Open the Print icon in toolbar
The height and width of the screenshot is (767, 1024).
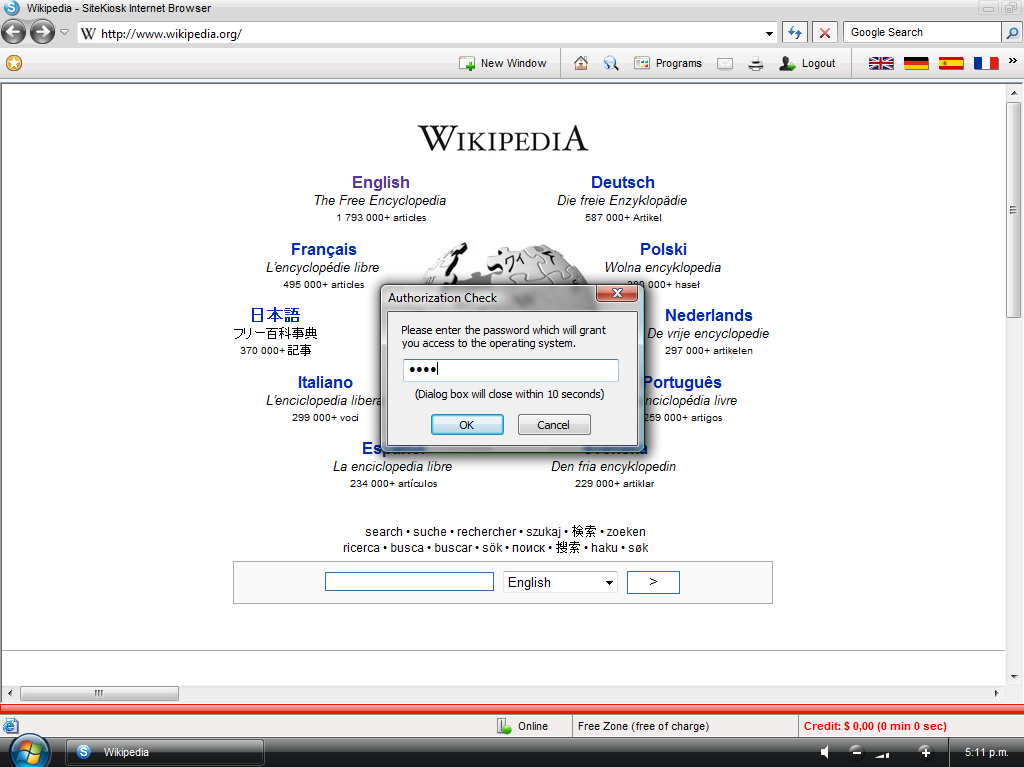756,63
